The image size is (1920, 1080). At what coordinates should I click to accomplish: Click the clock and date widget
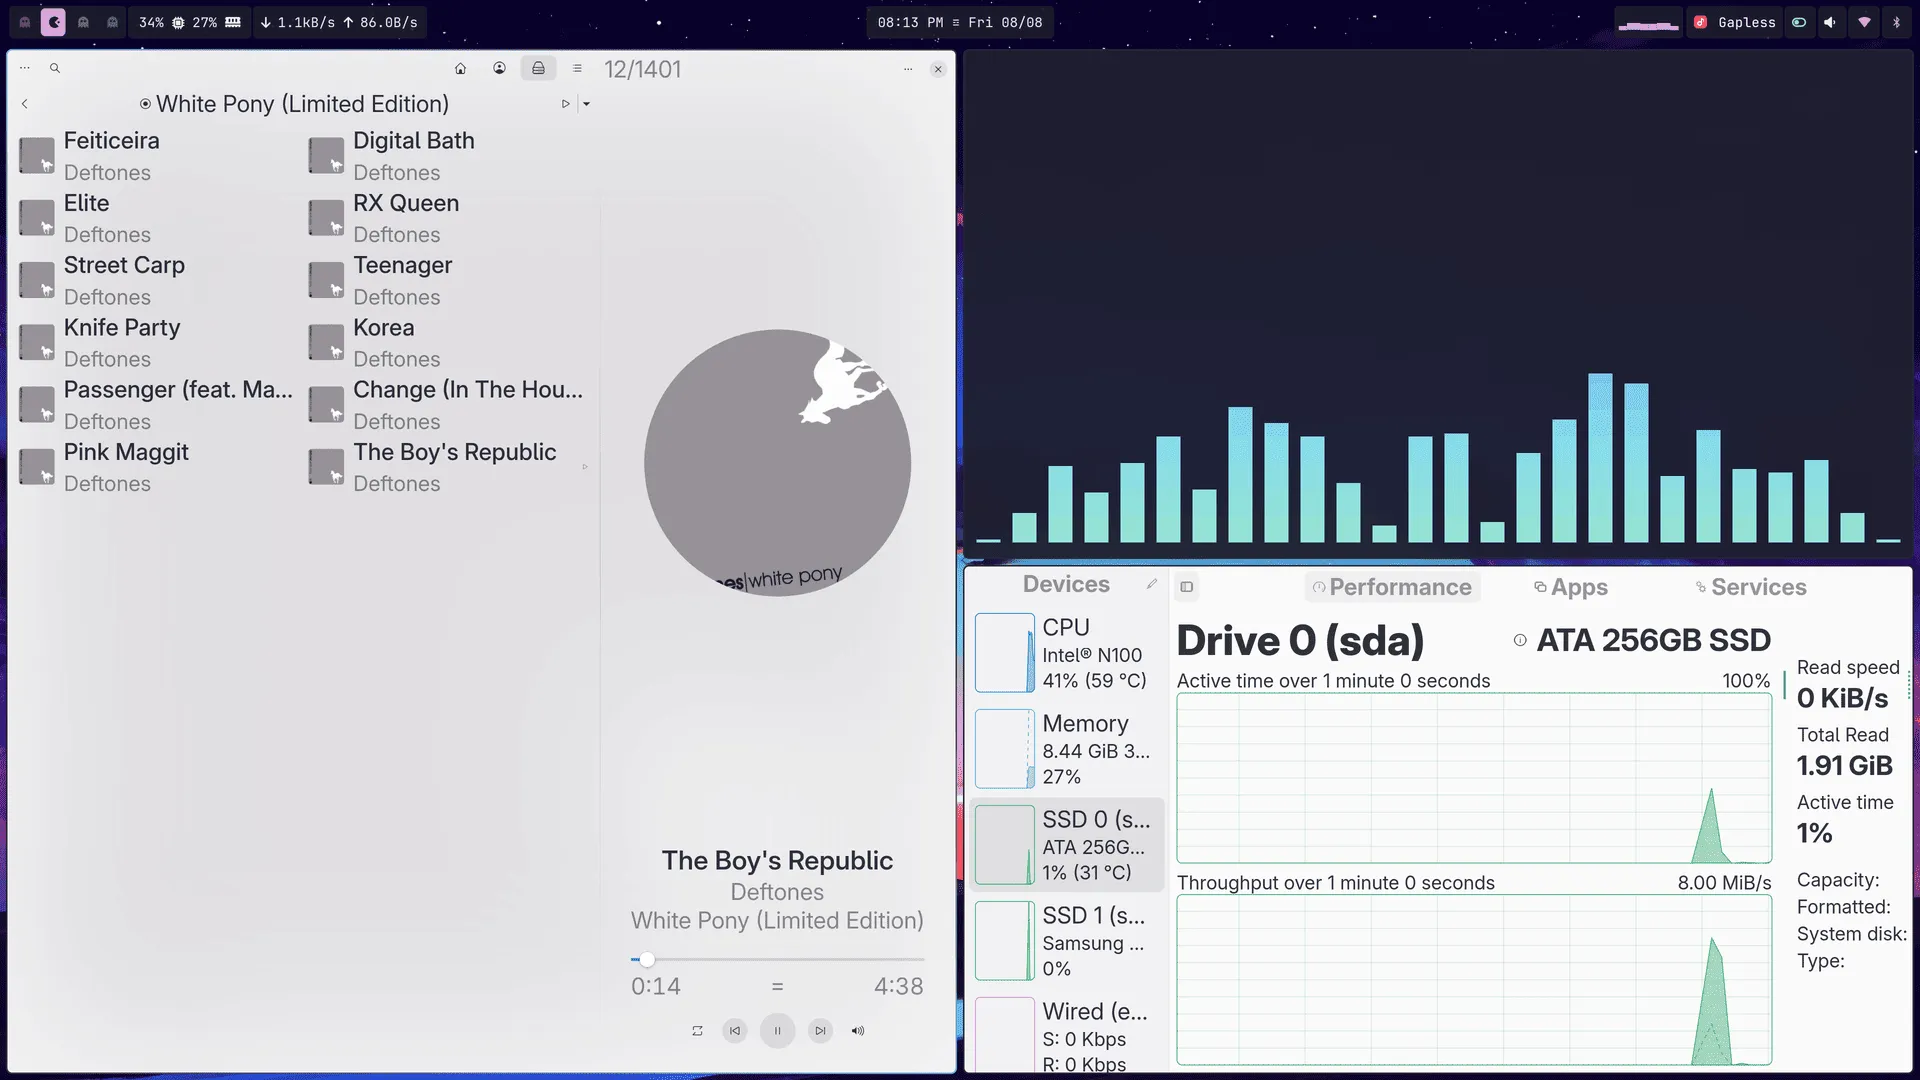(960, 22)
